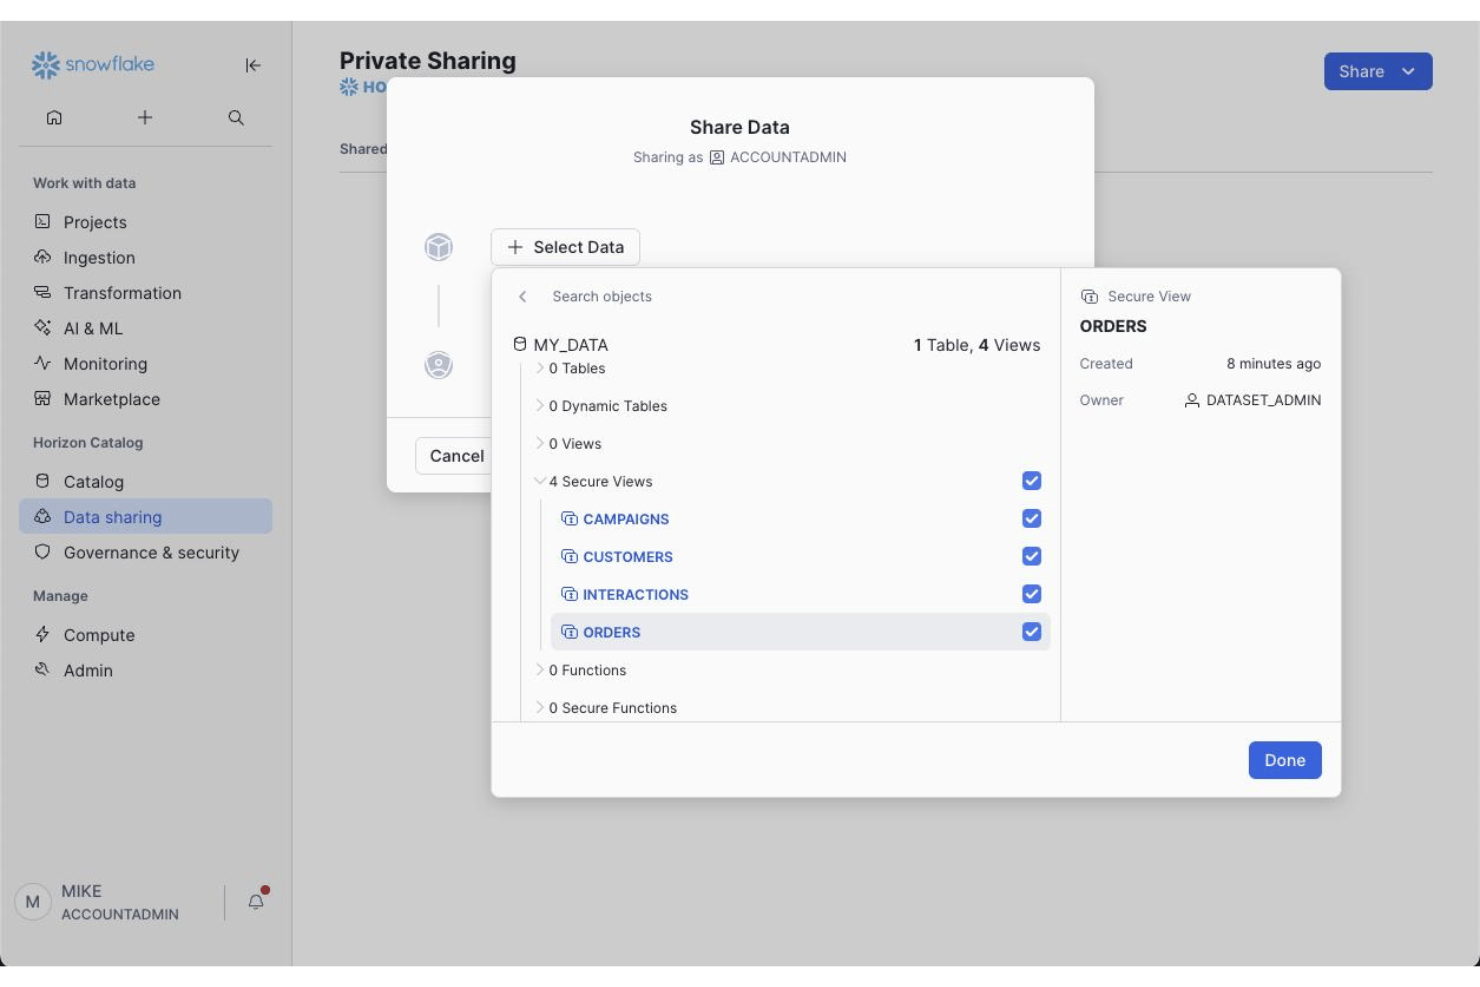Expand the 0 Views node
Image resolution: width=1480 pixels, height=987 pixels.
pos(540,443)
